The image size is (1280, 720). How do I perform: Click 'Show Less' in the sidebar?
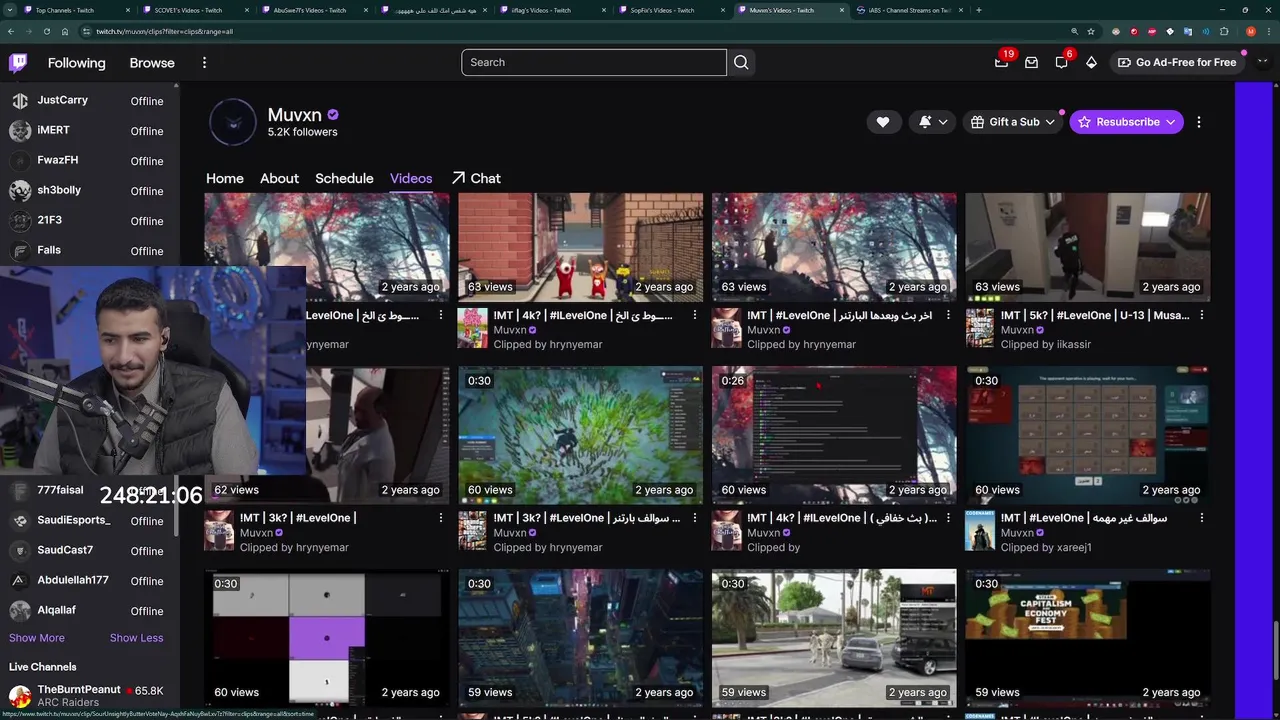136,638
